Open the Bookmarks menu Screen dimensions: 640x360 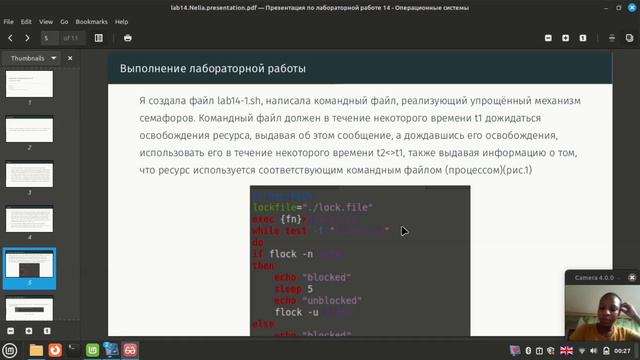91,22
